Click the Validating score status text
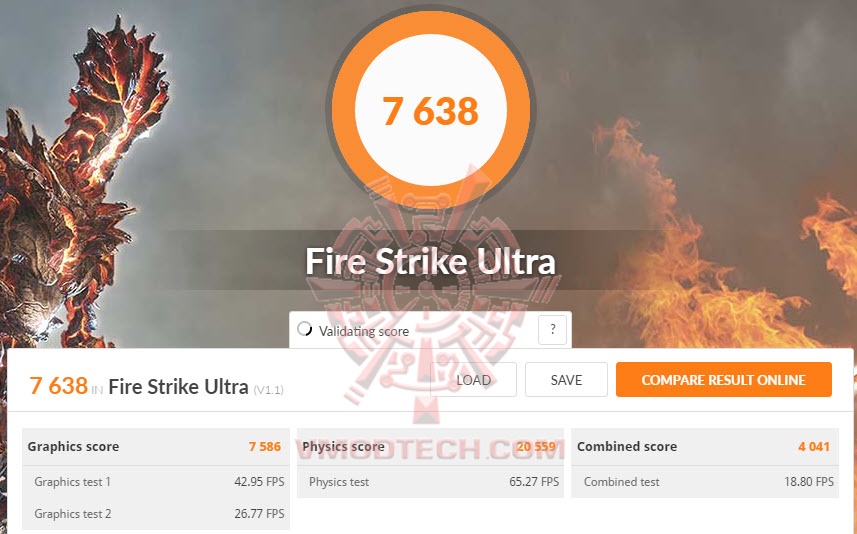 click(364, 331)
